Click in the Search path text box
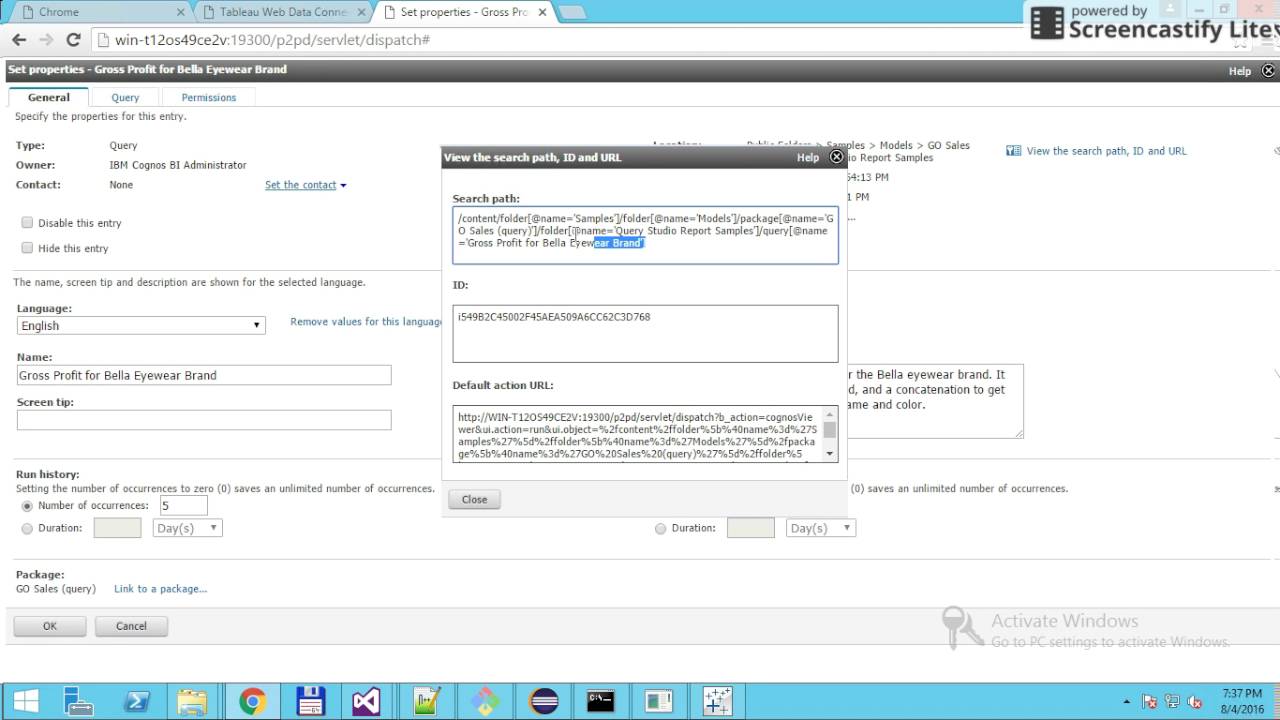This screenshot has height=720, width=1280. pos(645,236)
